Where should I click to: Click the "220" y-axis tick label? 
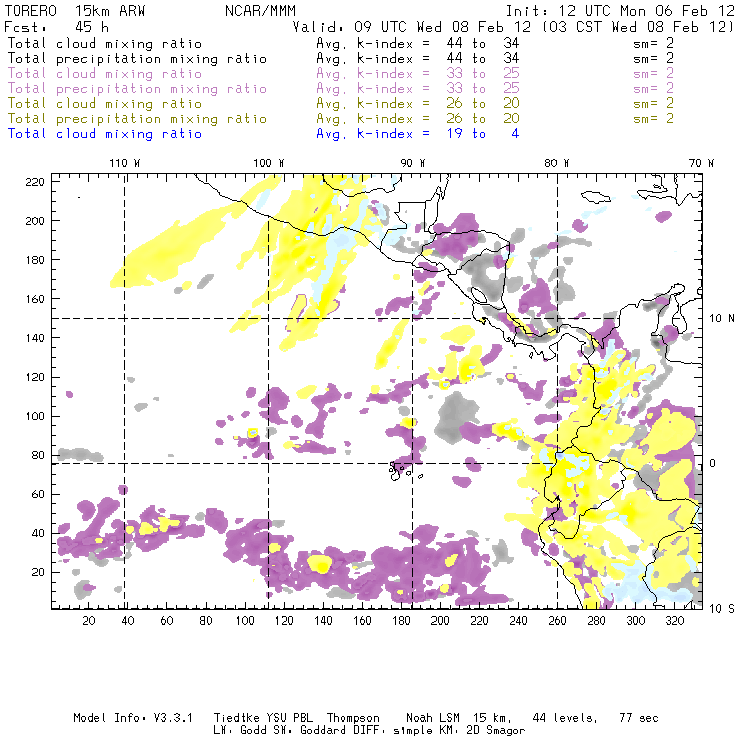click(34, 182)
